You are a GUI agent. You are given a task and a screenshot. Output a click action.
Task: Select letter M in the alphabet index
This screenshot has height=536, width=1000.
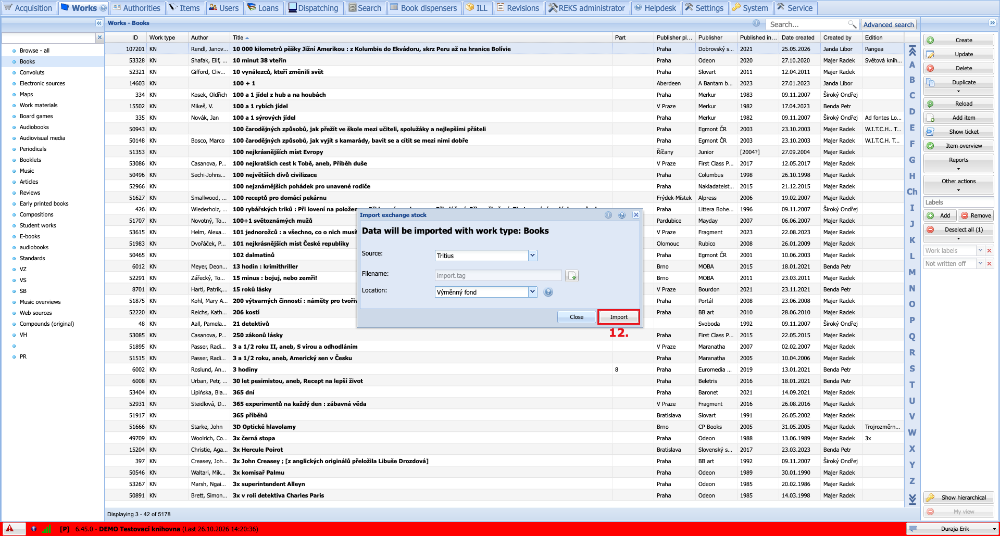coord(912,272)
